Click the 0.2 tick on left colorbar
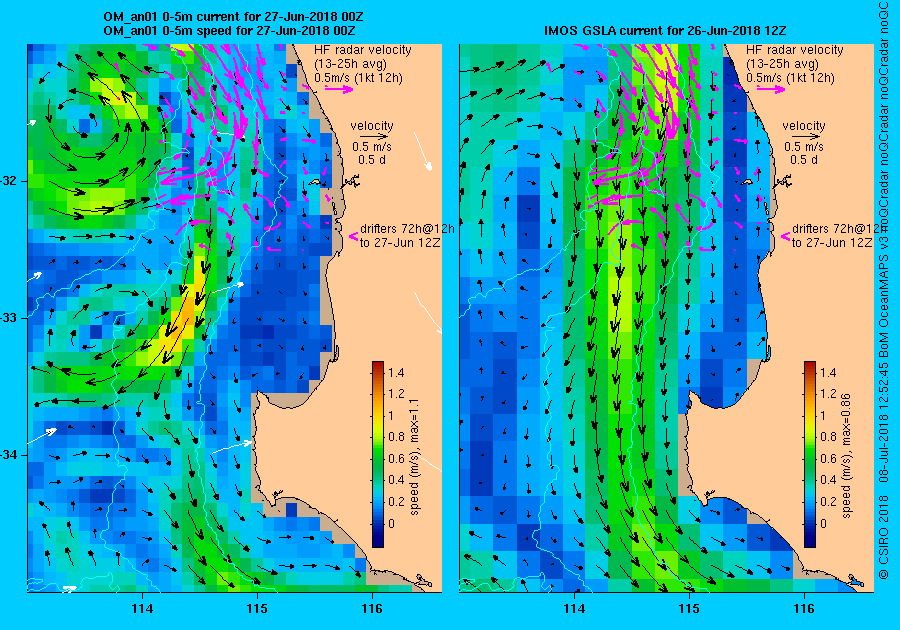This screenshot has width=900, height=630. tap(396, 501)
